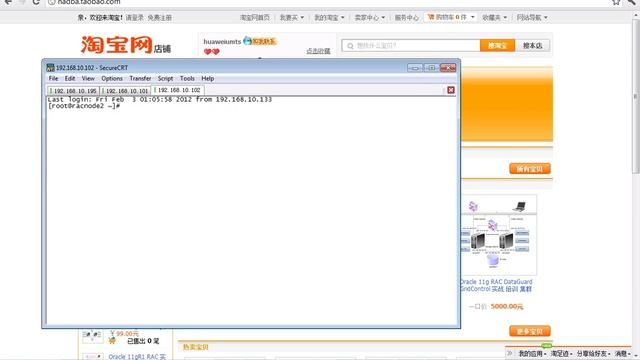Click the 搜本店 search-this-shop button
Screen dimensions: 640x360
click(x=532, y=45)
